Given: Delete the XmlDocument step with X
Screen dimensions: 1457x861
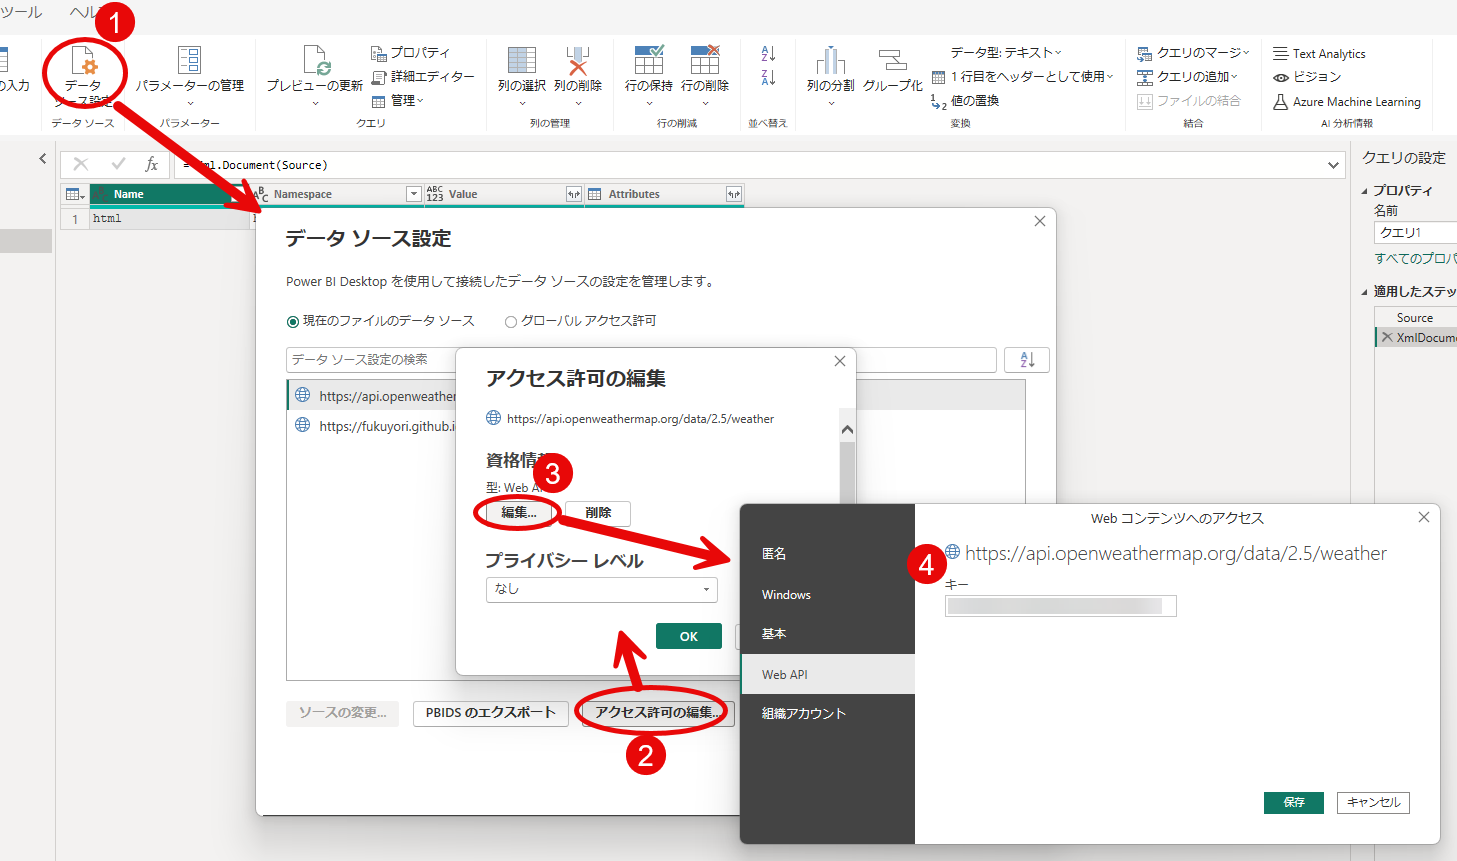Looking at the screenshot, I should [x=1387, y=338].
